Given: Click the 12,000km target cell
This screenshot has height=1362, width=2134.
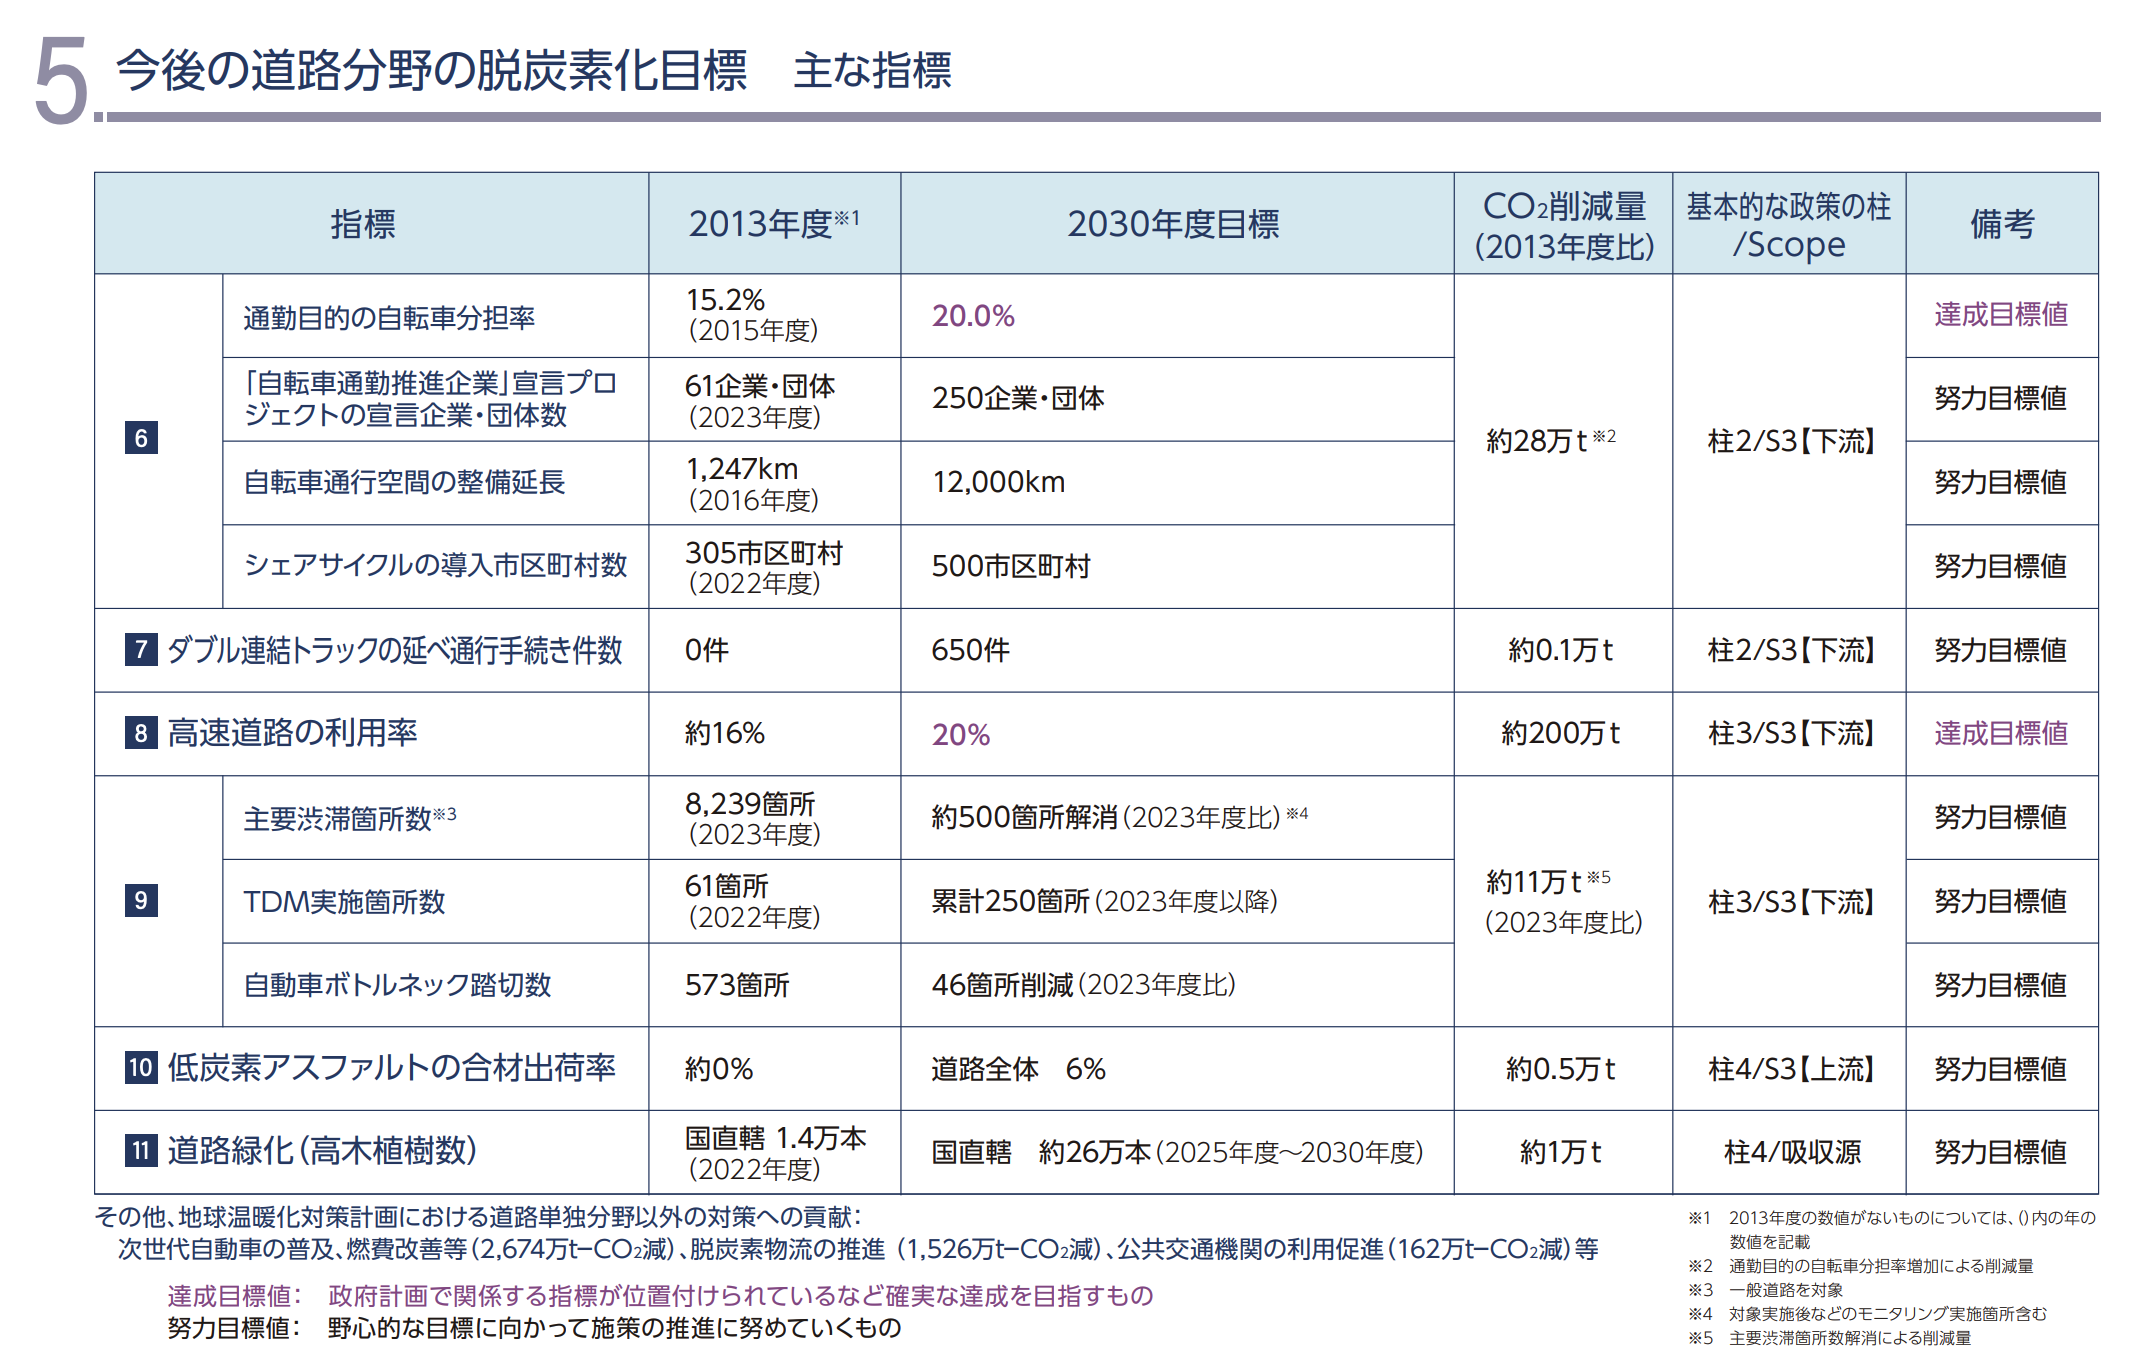Looking at the screenshot, I should tap(998, 482).
